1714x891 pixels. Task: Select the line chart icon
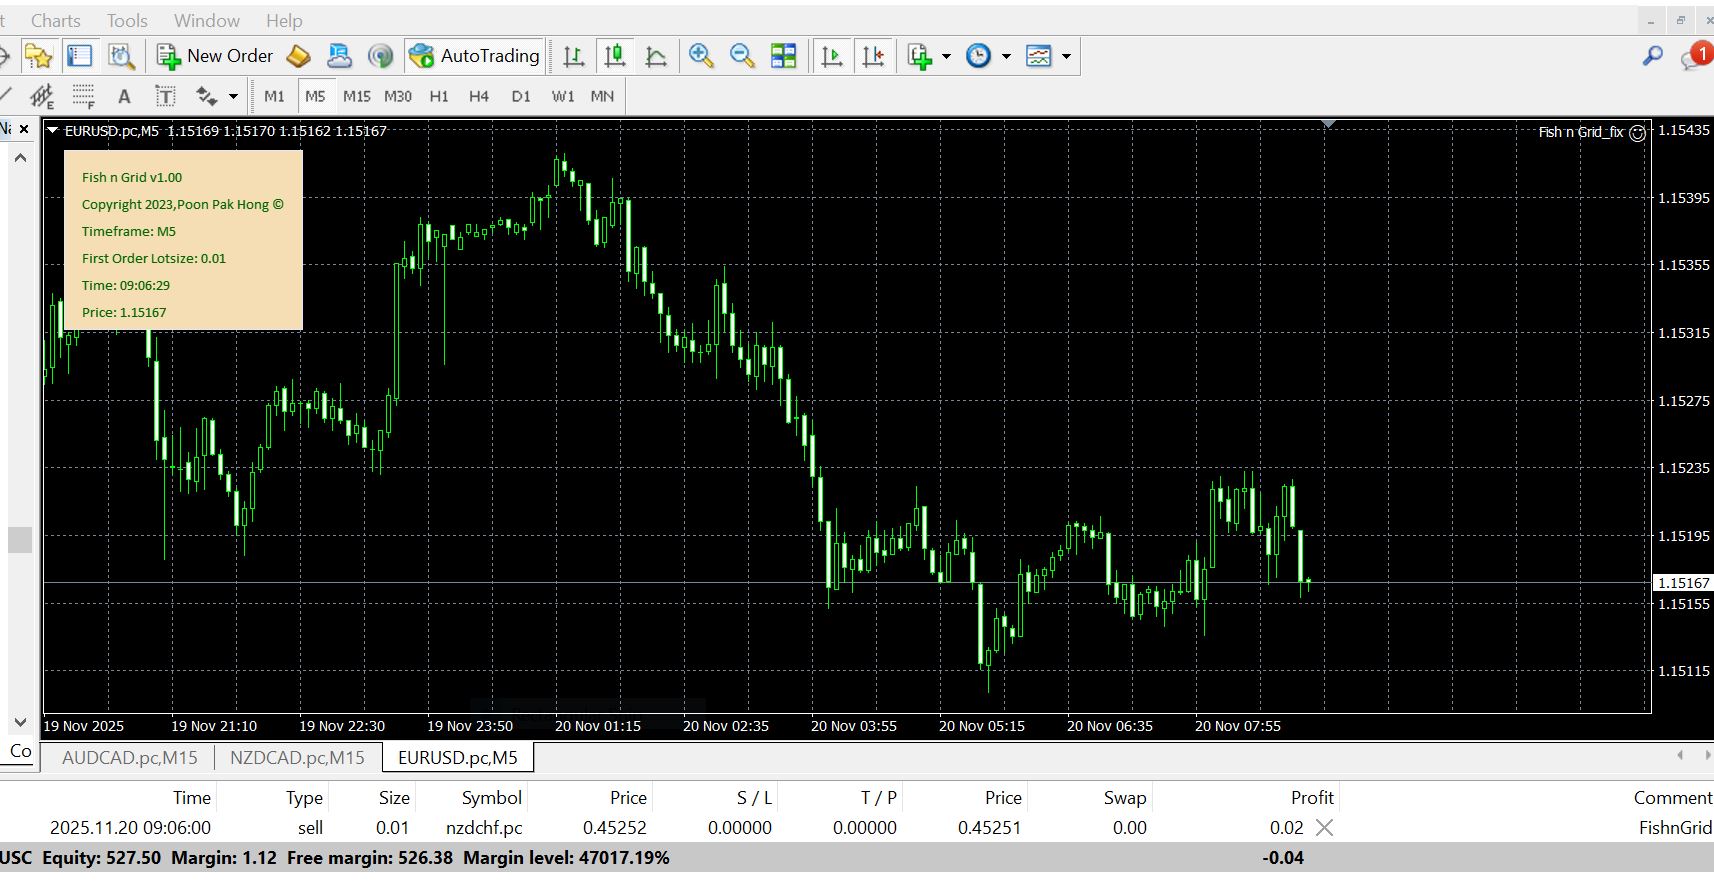(656, 56)
